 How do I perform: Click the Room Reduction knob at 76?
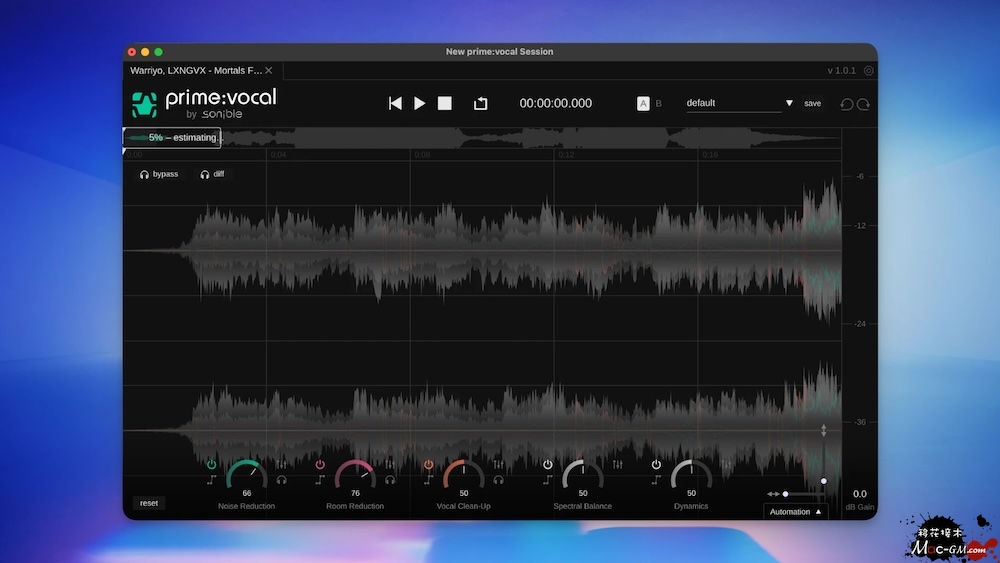click(x=355, y=474)
